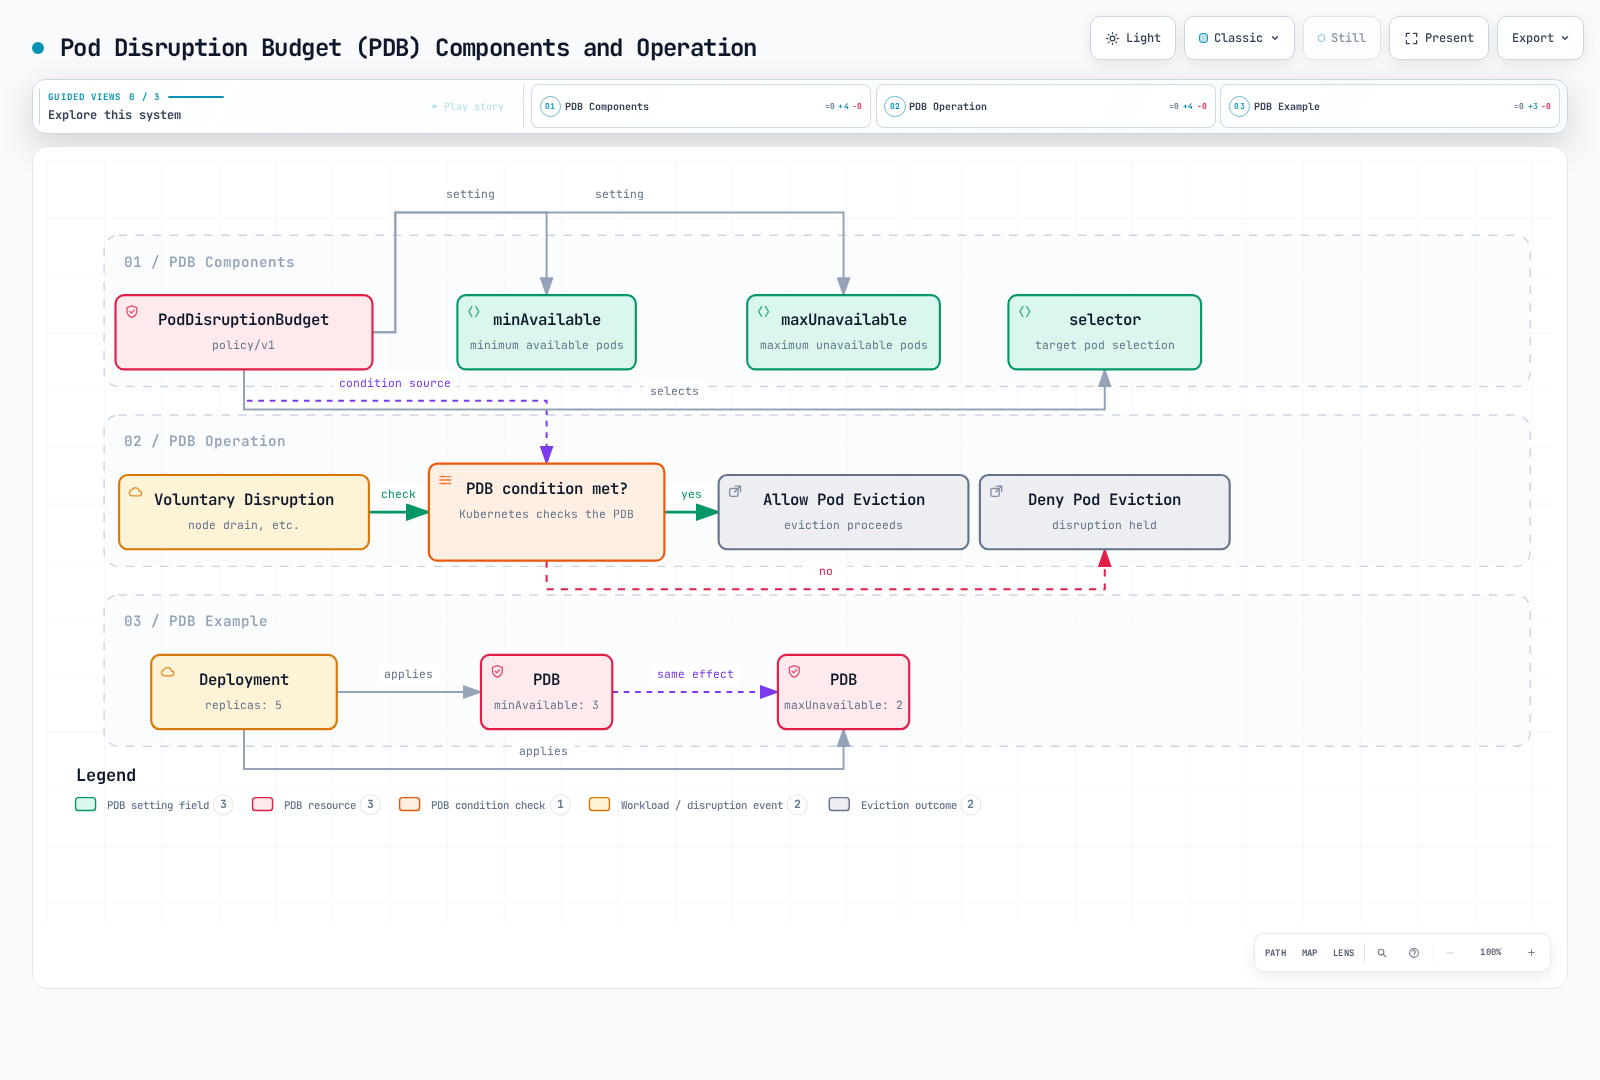
Task: Click the code brackets icon on the minAvailable node
Action: click(474, 312)
